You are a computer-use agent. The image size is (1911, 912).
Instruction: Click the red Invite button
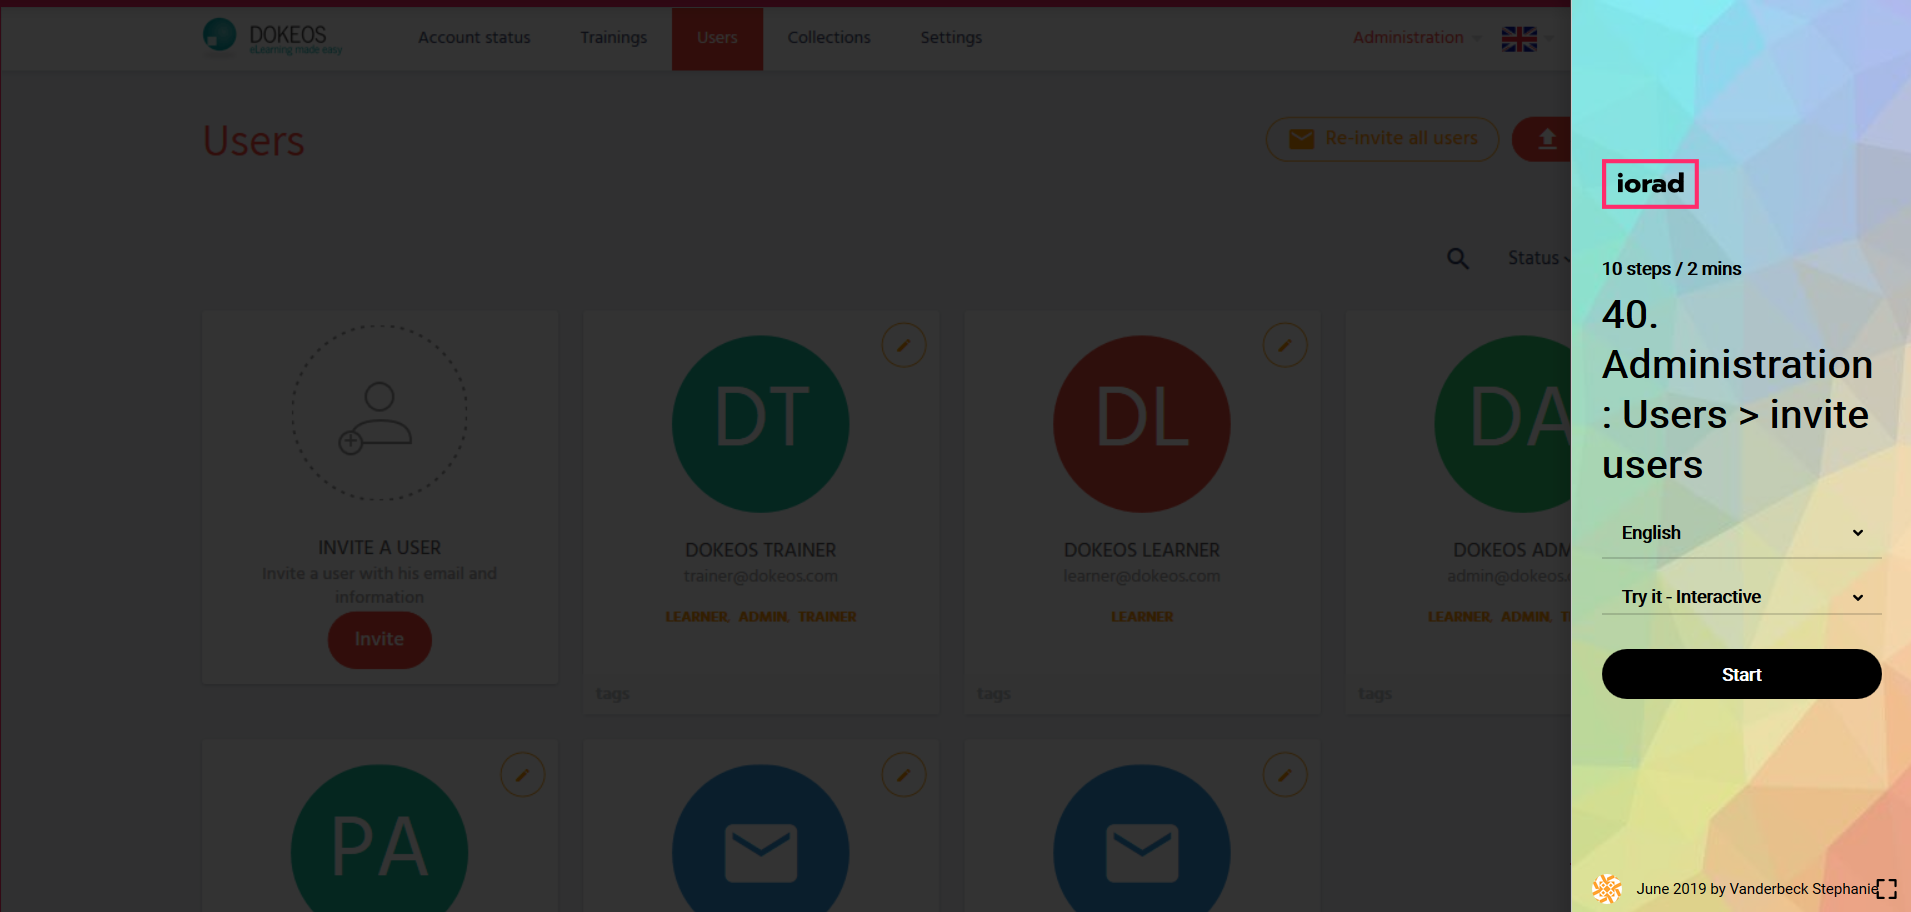click(379, 639)
